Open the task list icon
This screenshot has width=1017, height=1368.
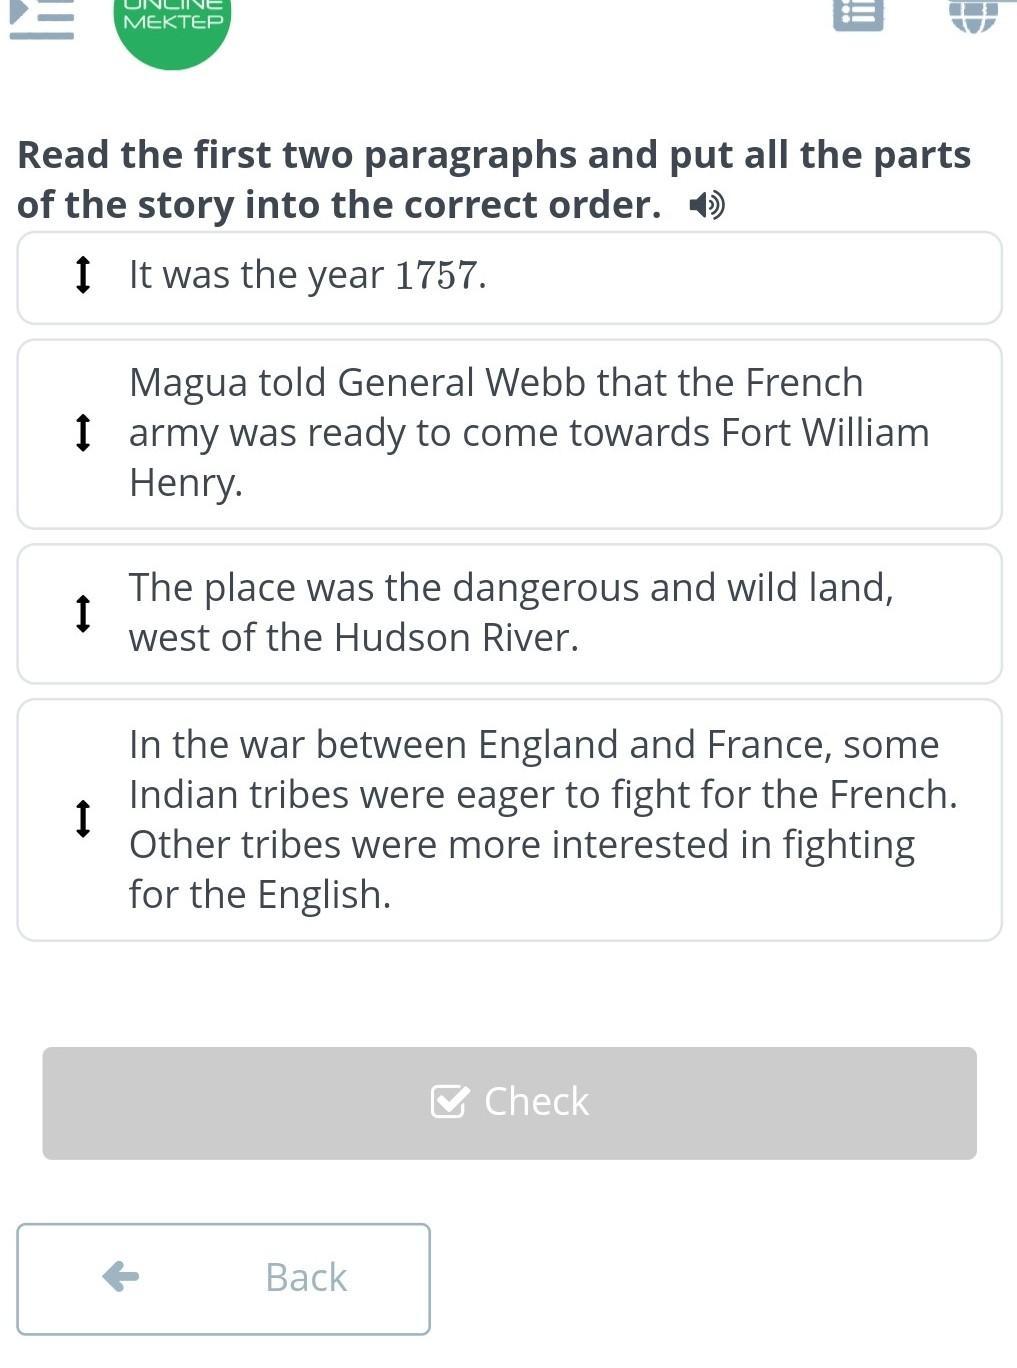pyautogui.click(x=857, y=14)
